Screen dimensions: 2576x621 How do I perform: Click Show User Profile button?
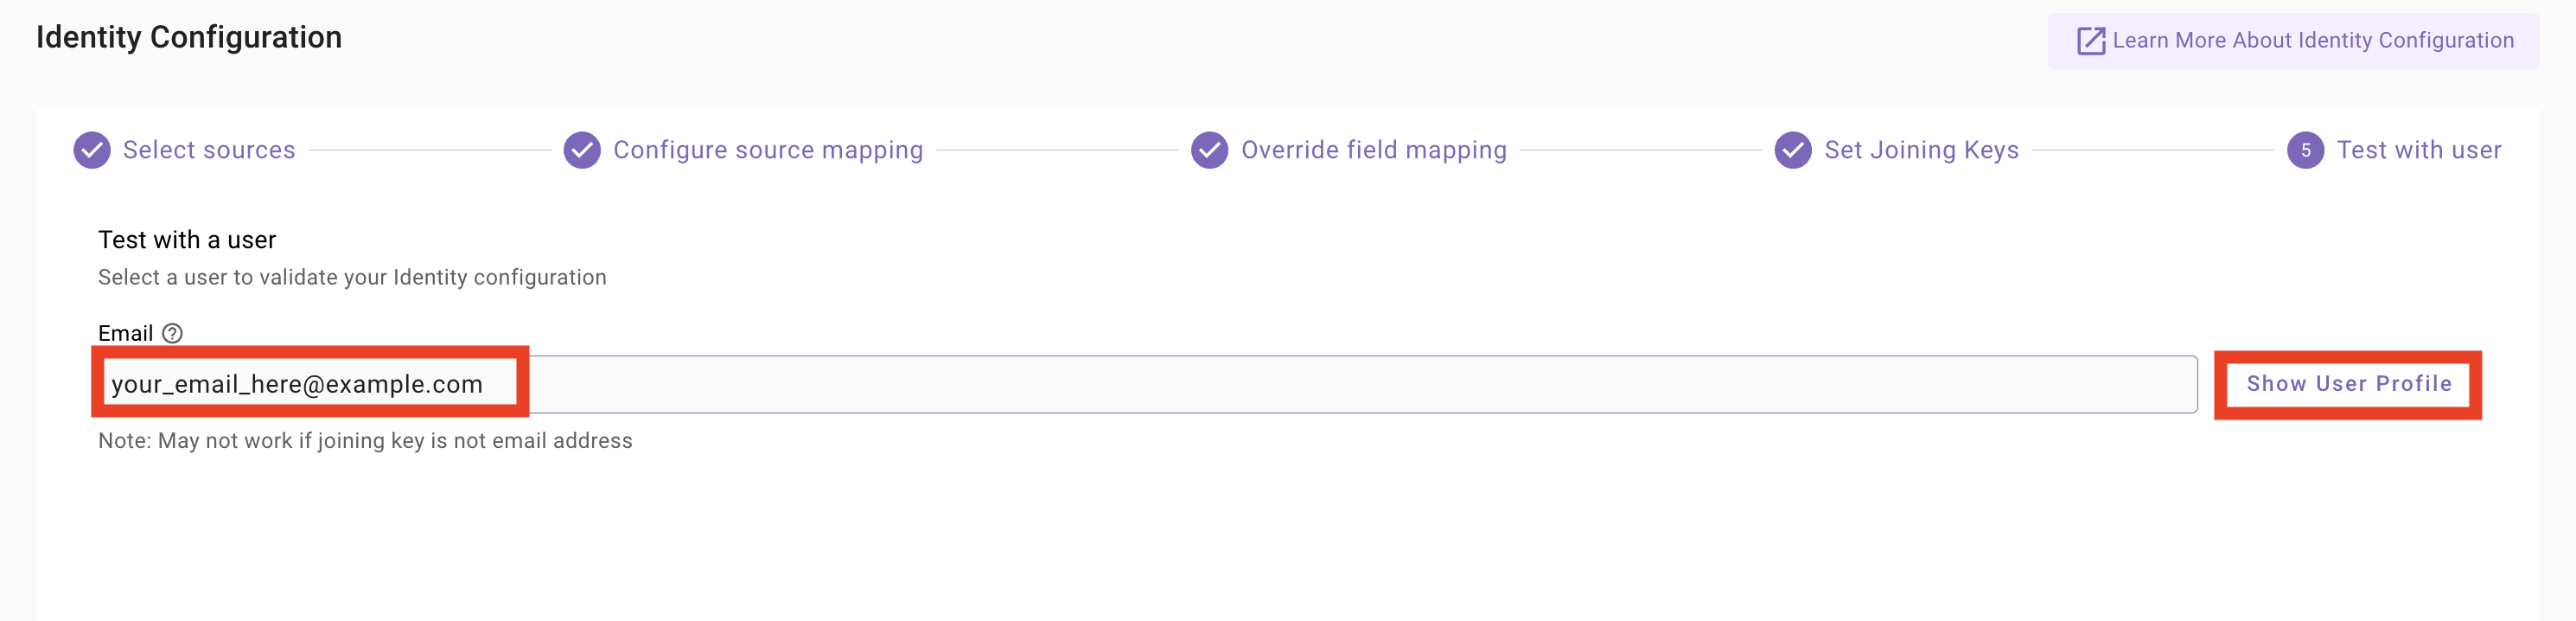(2348, 384)
